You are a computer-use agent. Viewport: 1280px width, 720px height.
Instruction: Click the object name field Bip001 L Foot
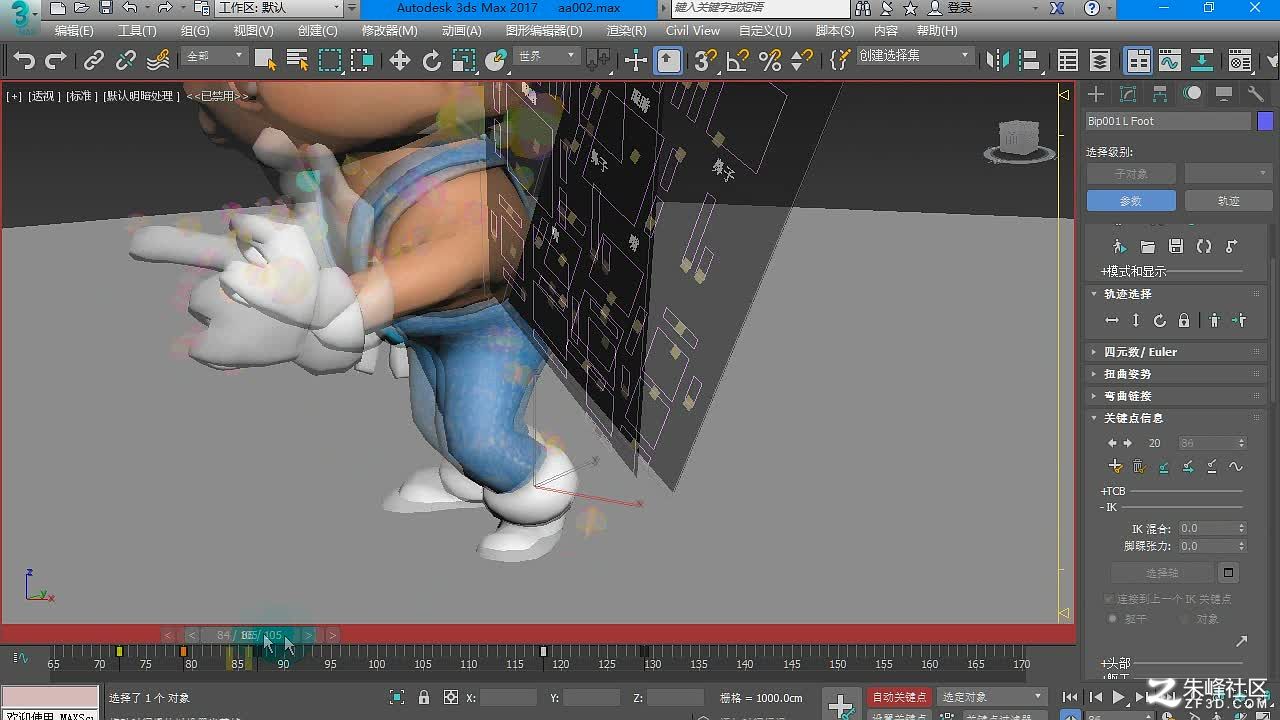1168,121
